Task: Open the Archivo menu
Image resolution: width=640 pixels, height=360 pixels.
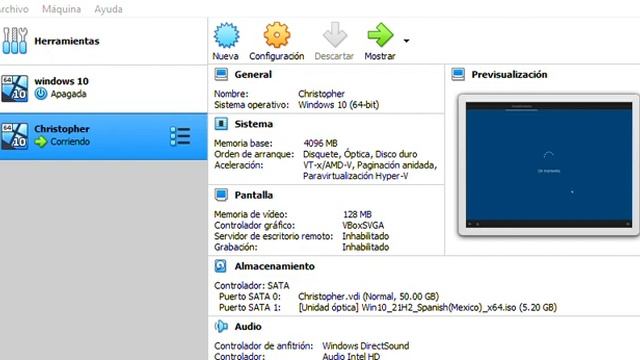Action: click(x=14, y=9)
